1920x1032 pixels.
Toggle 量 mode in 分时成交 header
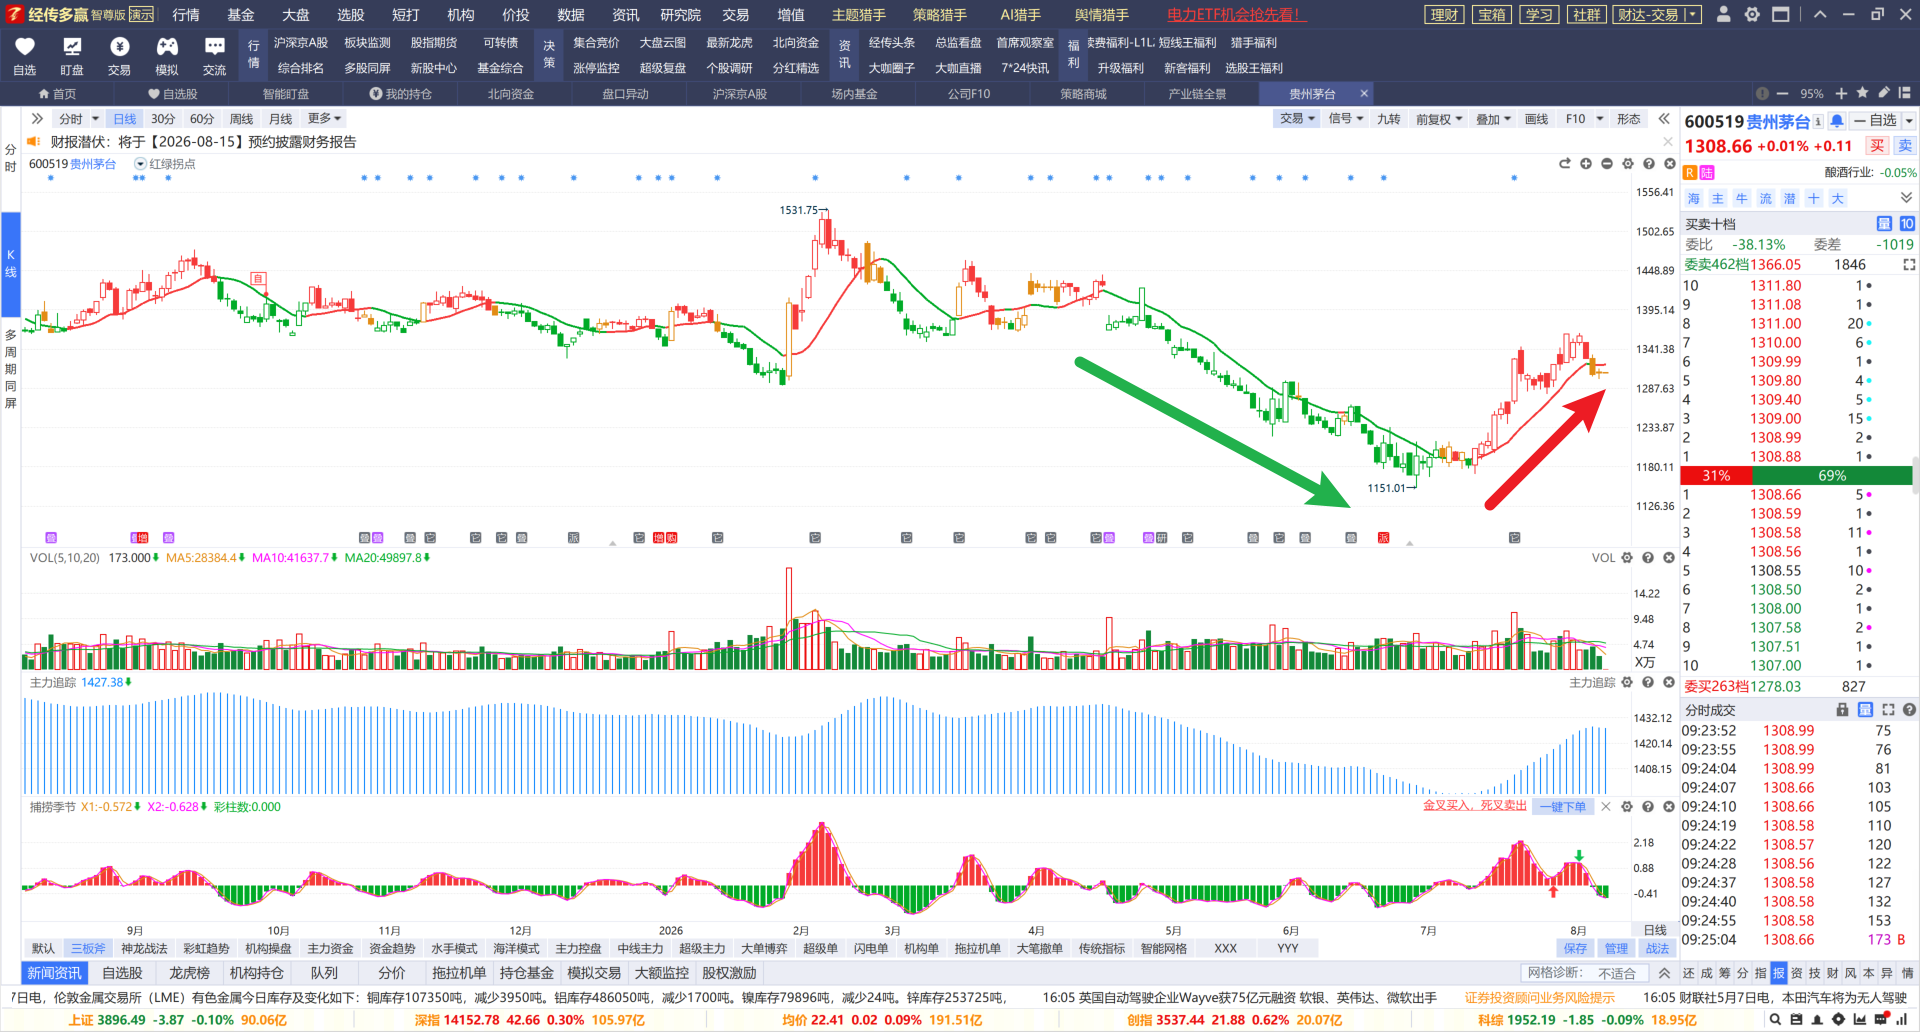click(x=1865, y=710)
